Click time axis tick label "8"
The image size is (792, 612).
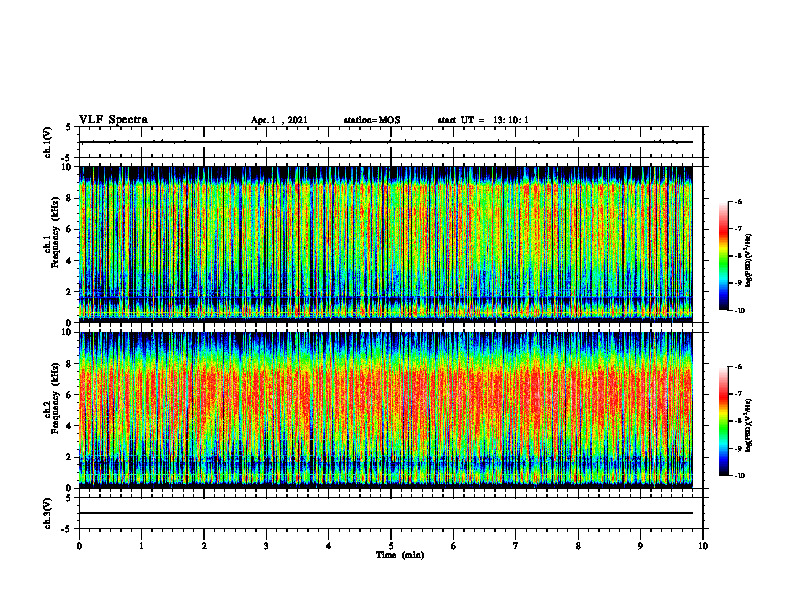pyautogui.click(x=578, y=546)
